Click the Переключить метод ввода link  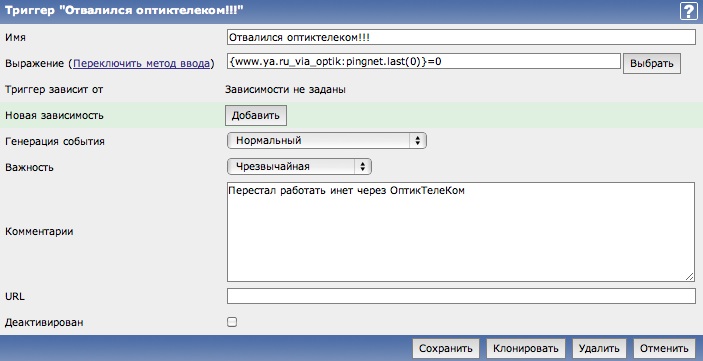point(141,64)
